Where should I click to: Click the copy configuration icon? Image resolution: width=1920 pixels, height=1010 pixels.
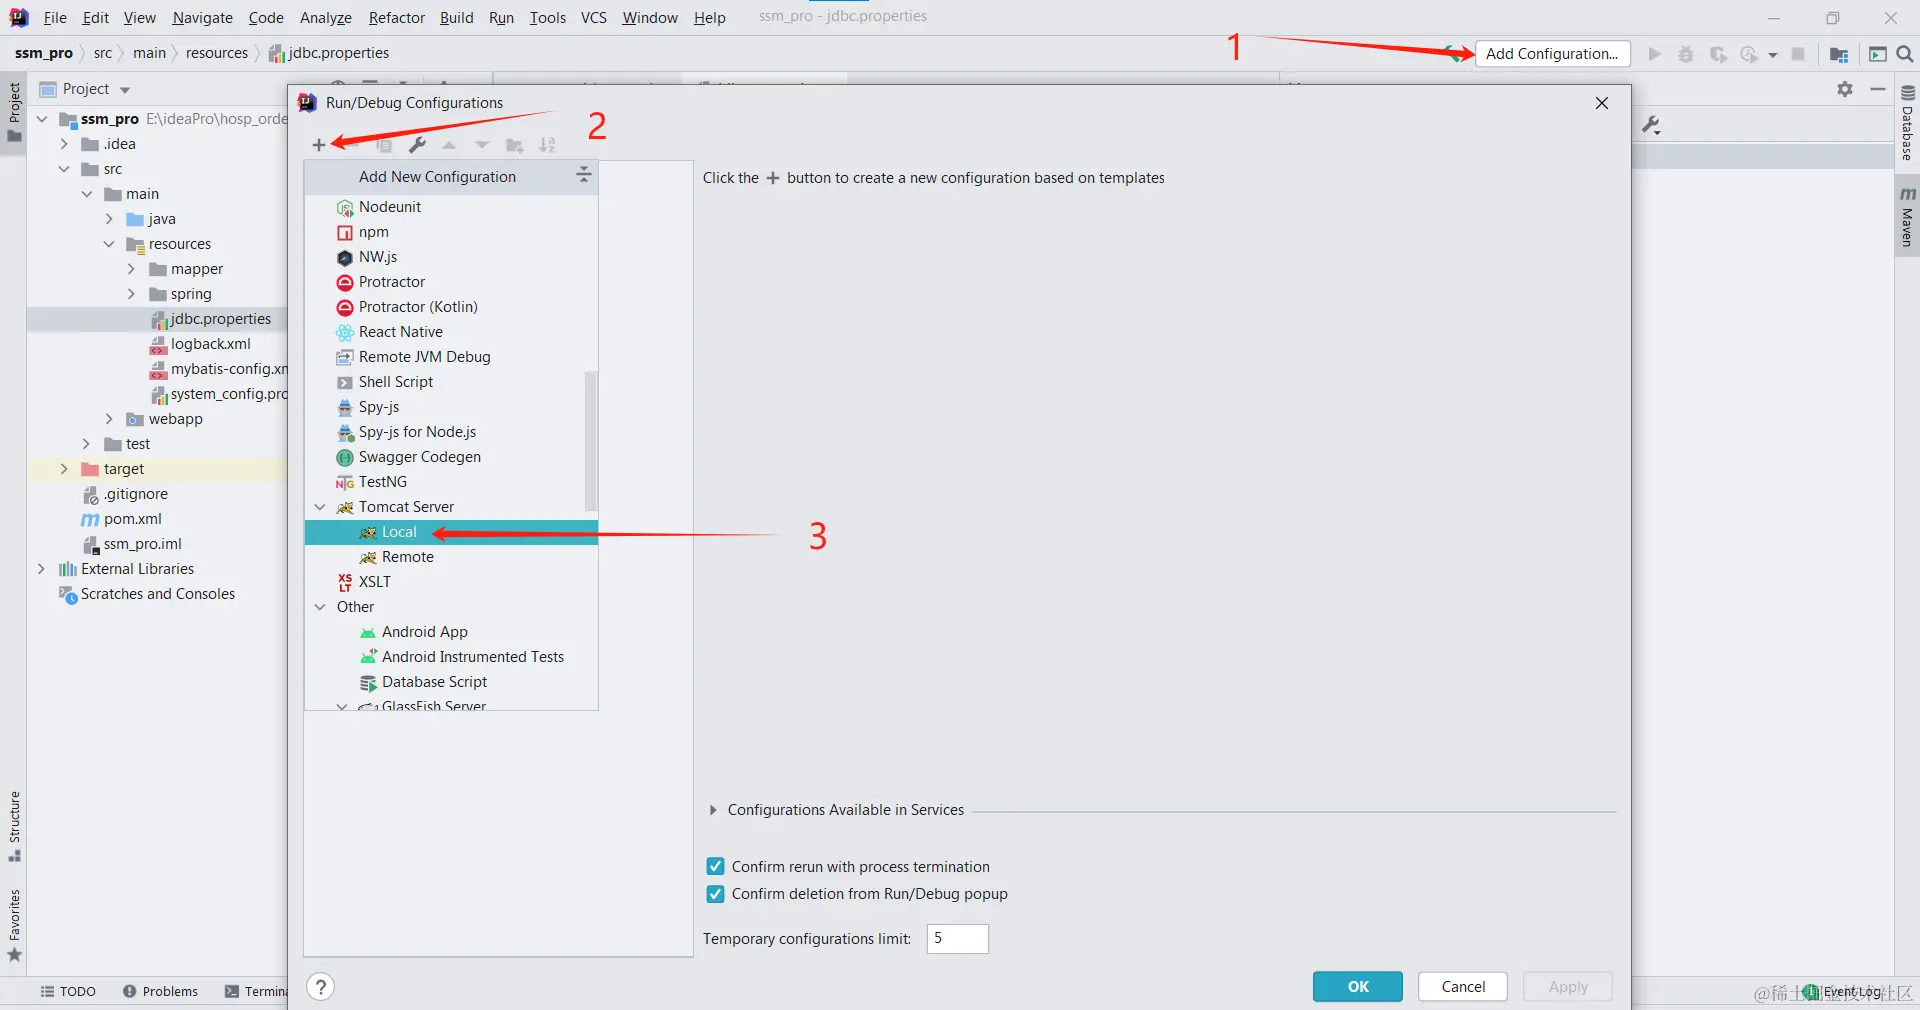pos(384,145)
